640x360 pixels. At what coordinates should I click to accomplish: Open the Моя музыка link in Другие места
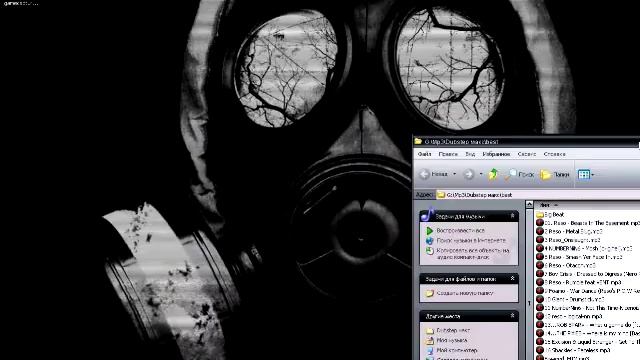452,340
